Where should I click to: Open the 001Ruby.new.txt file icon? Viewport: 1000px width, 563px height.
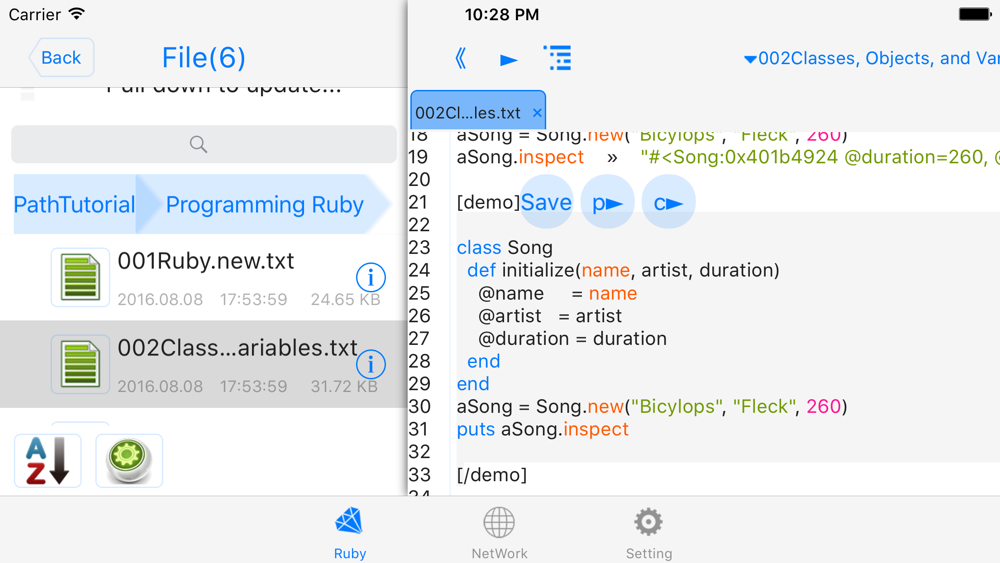[x=80, y=277]
